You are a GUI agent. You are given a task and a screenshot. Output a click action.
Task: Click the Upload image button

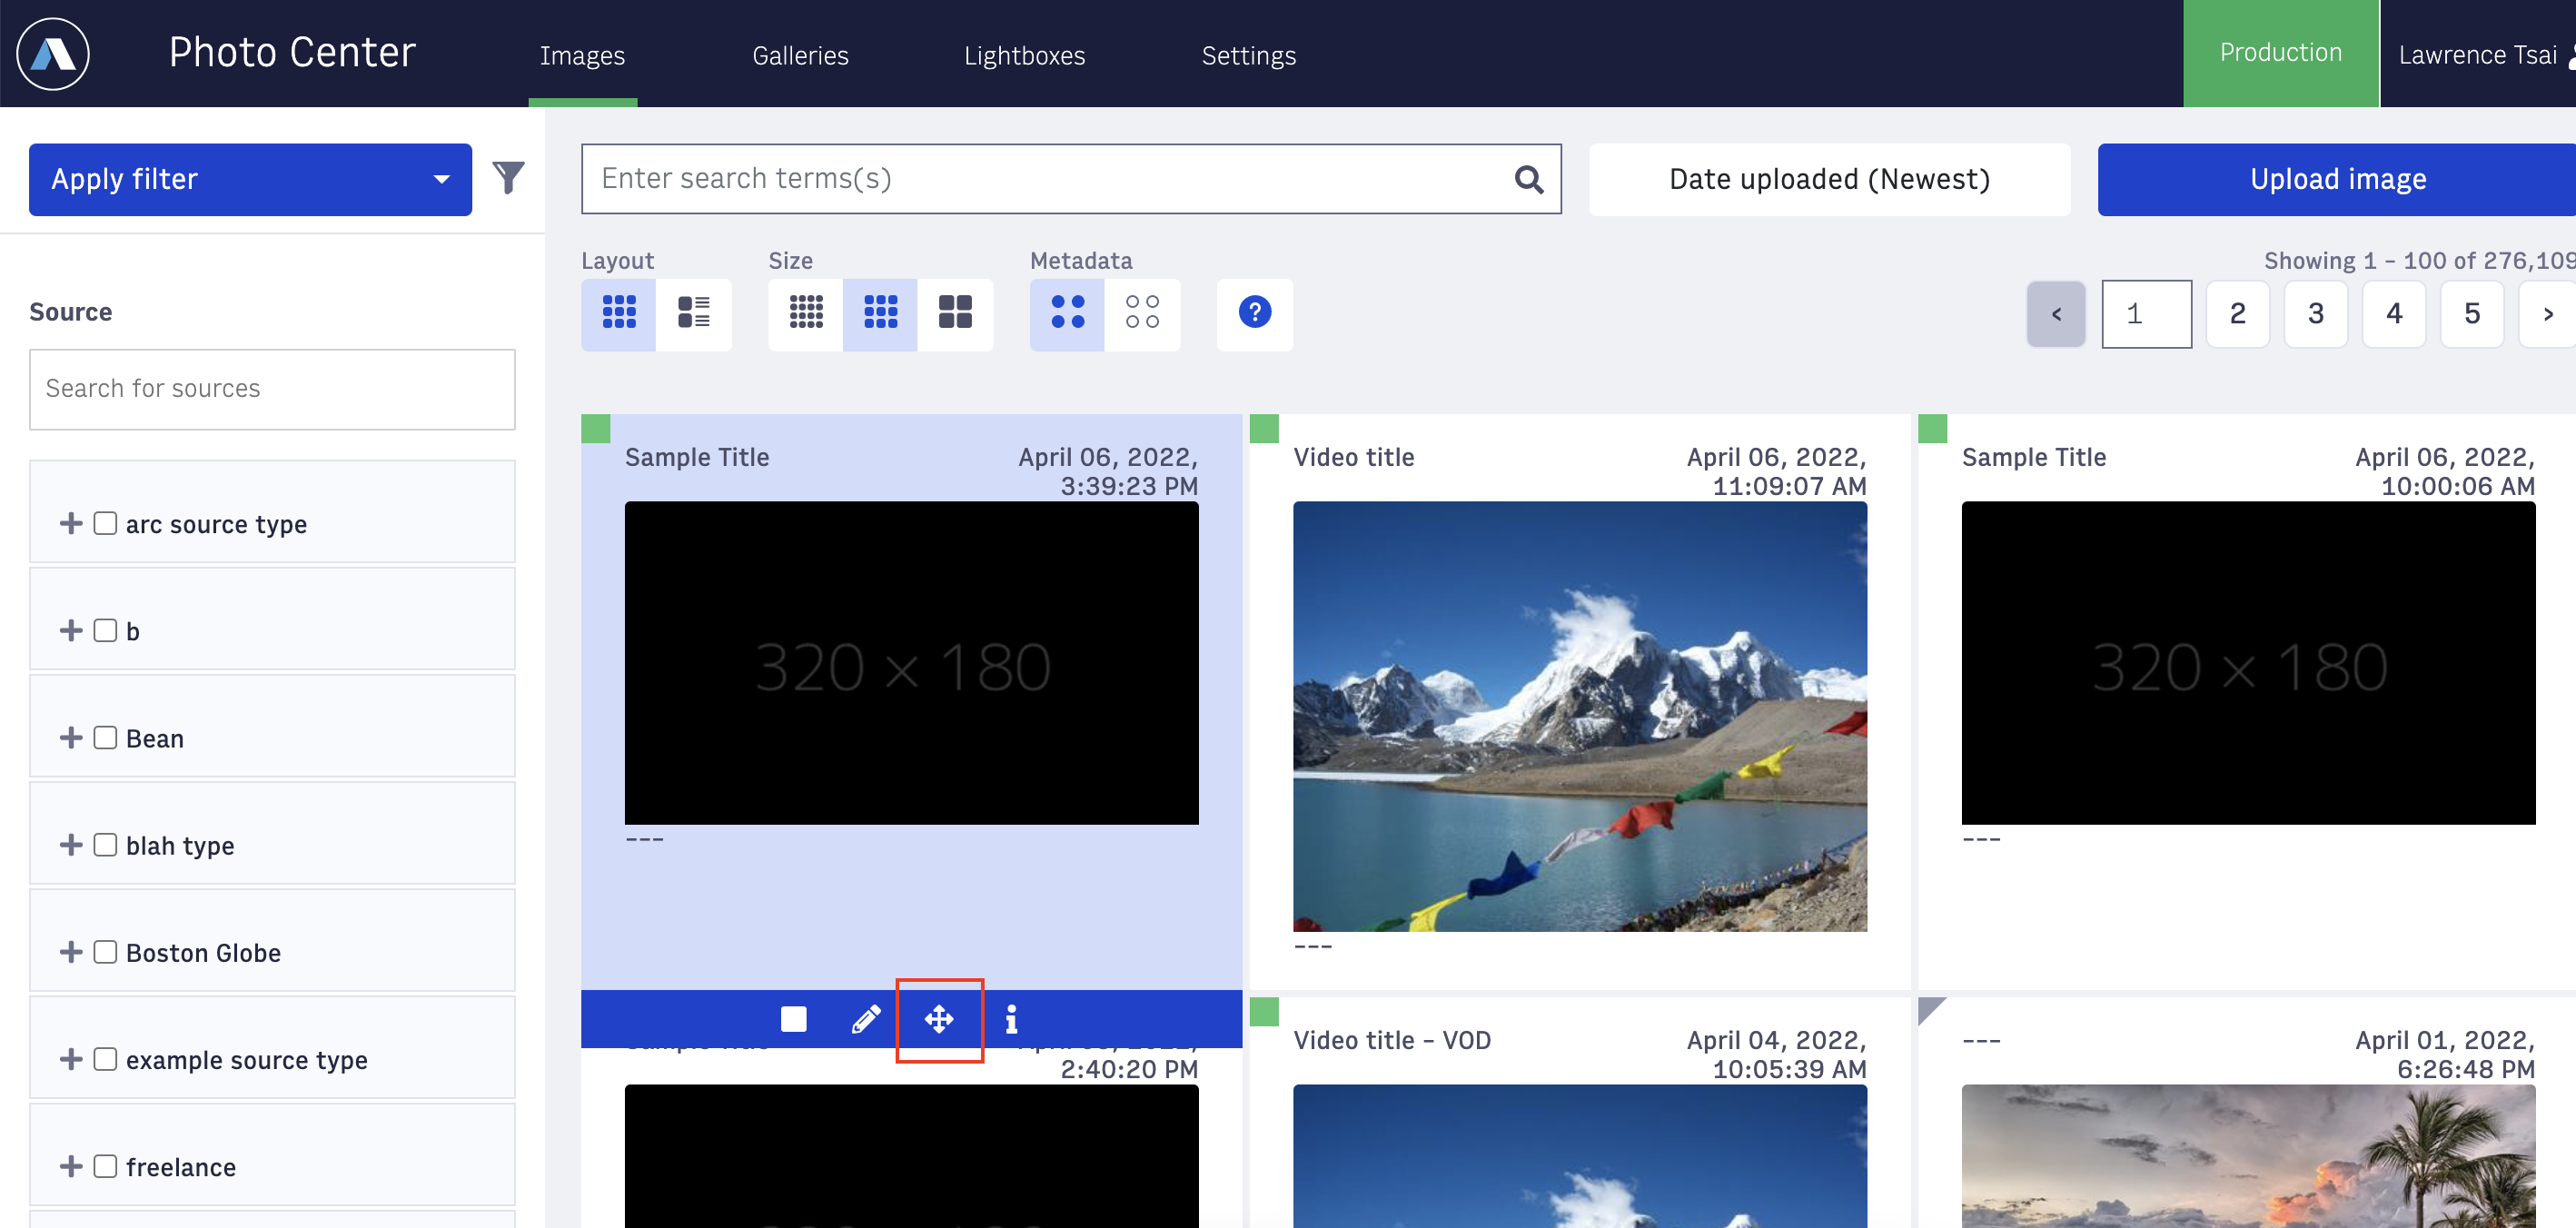2337,179
